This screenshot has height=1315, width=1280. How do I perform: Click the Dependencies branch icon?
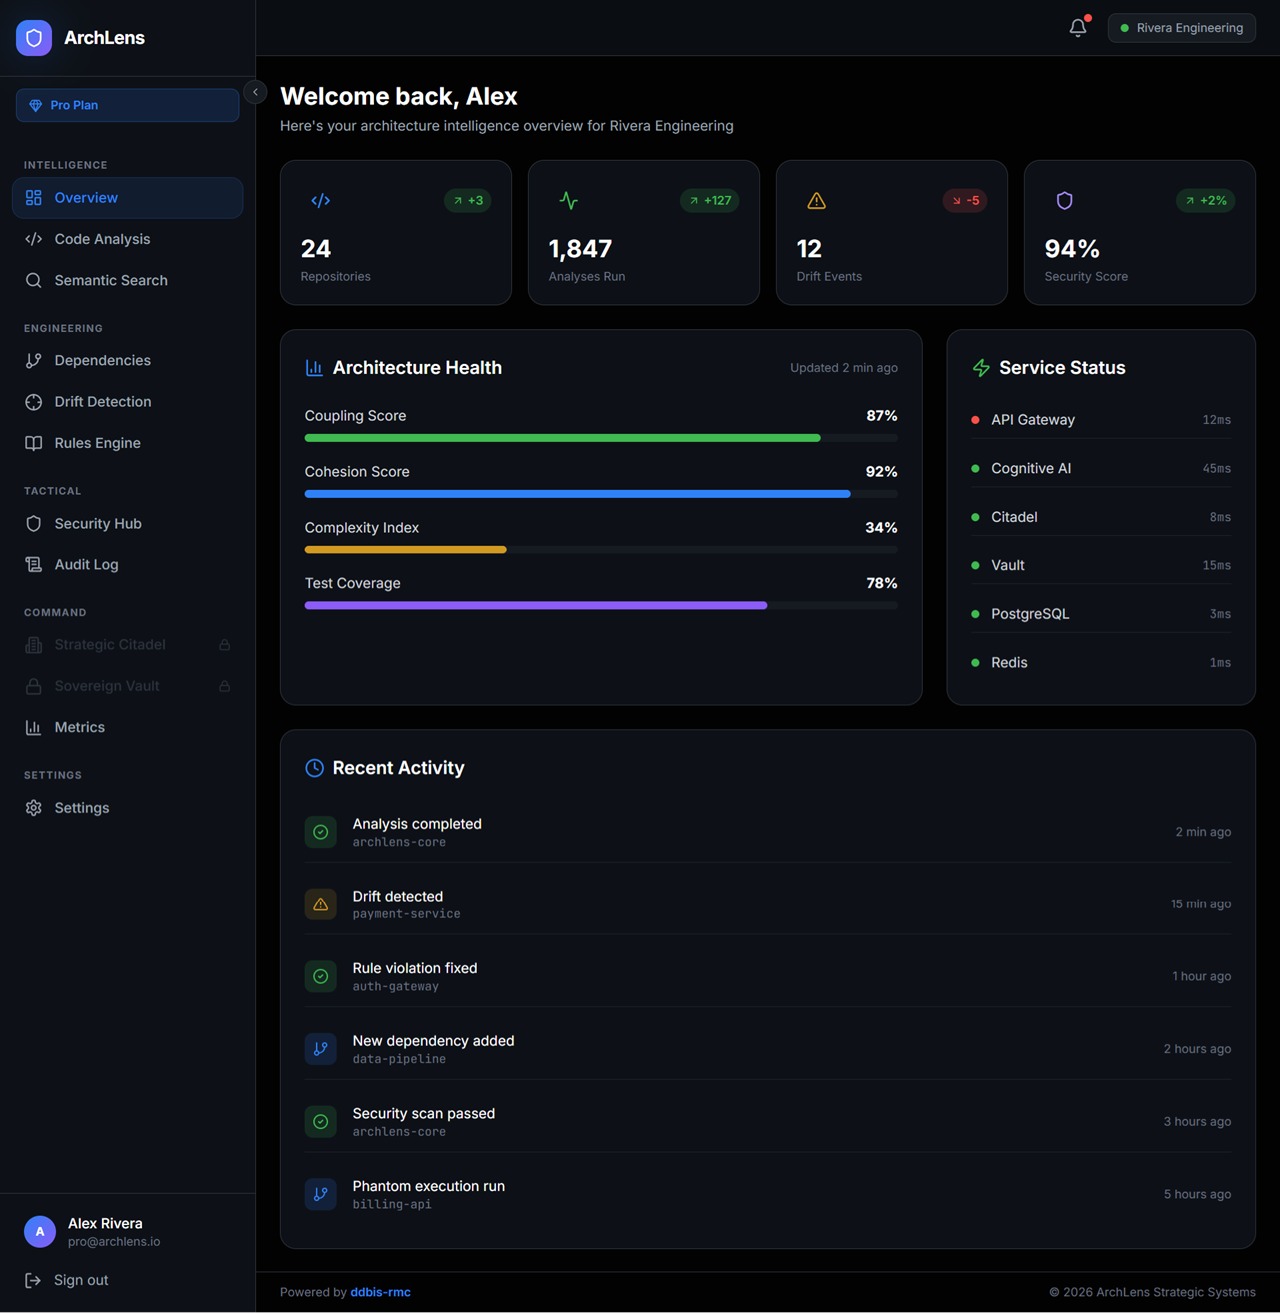34,360
